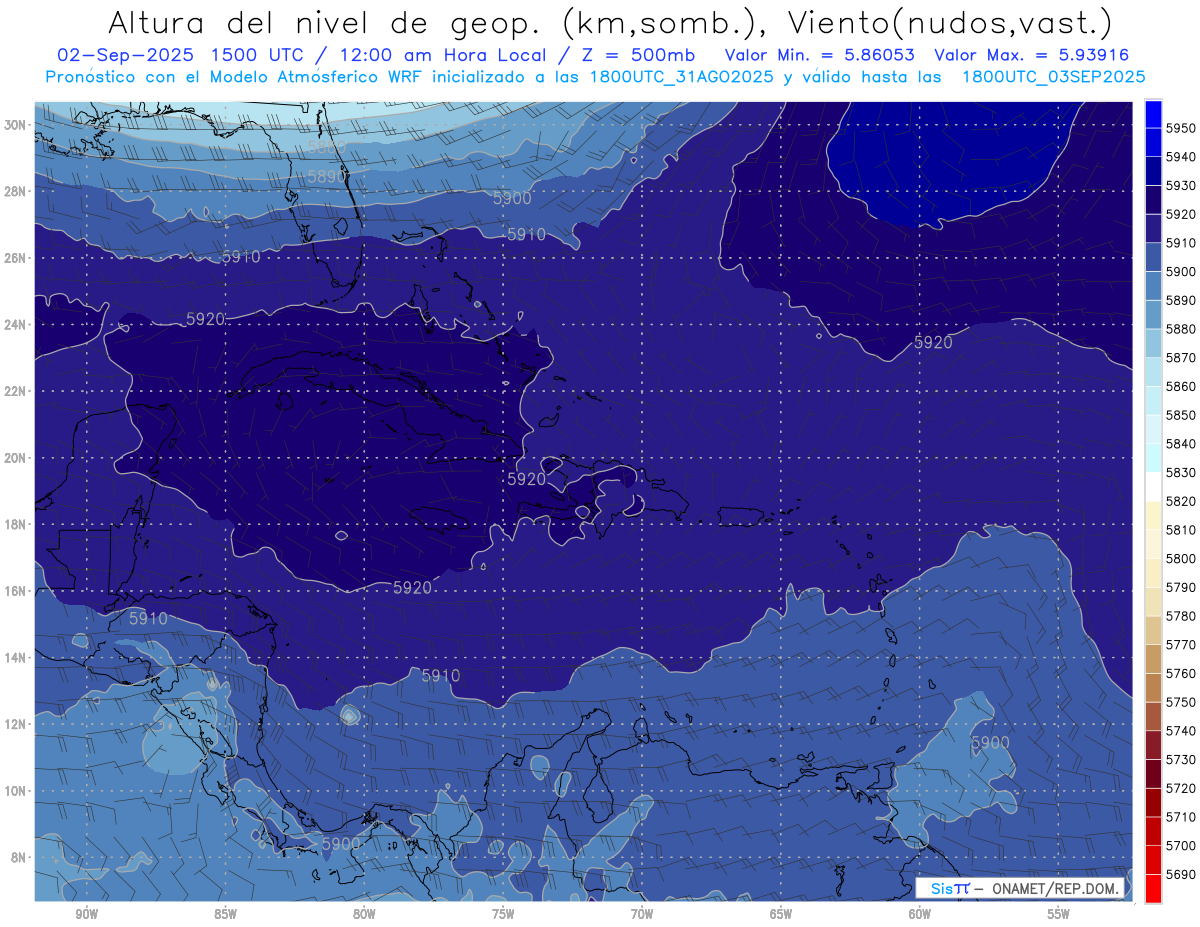Click the 24N latitude axis label
This screenshot has width=1200, height=927.
pyautogui.click(x=15, y=325)
